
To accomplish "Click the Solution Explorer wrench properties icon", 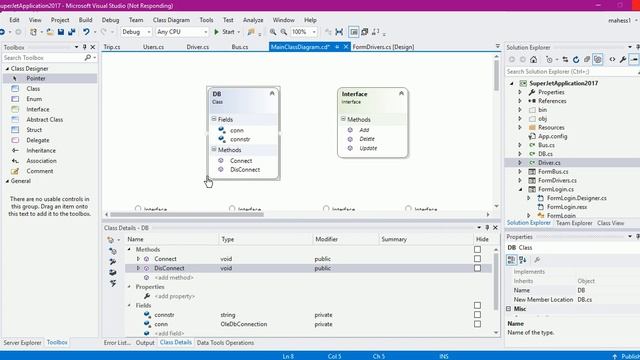I will (x=623, y=60).
